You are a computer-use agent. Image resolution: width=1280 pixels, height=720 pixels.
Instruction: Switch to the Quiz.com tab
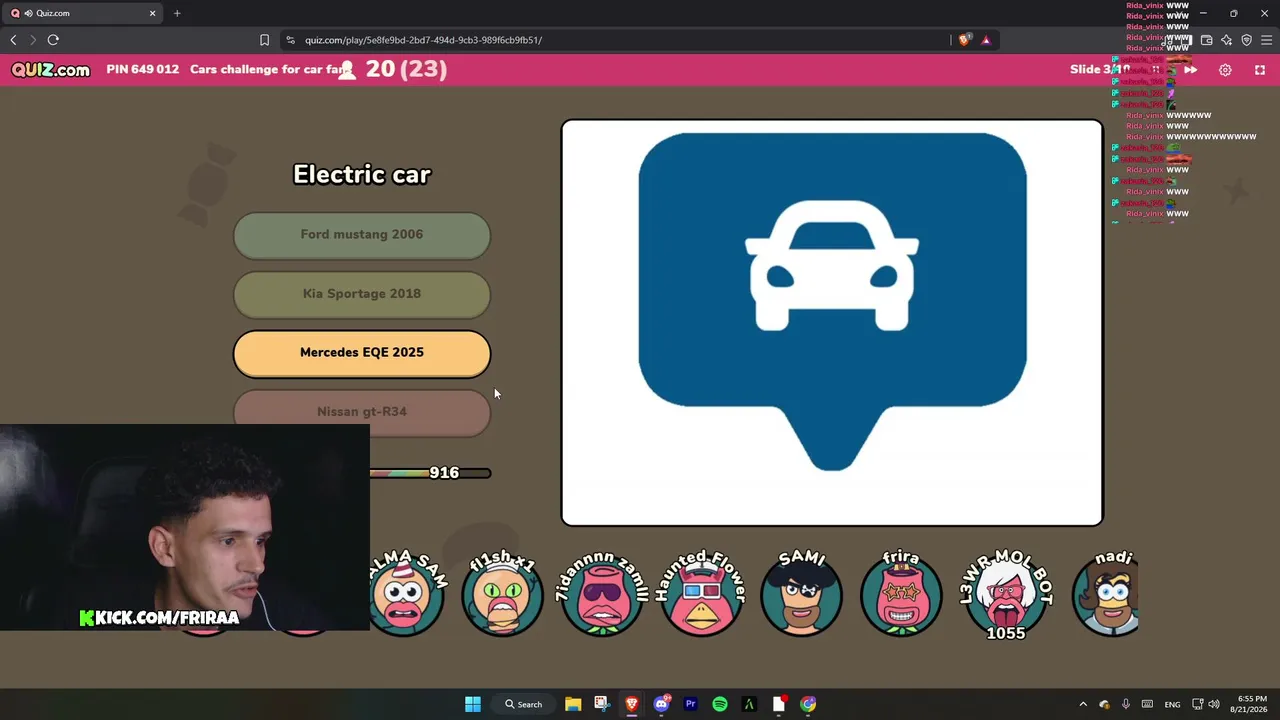[x=84, y=13]
